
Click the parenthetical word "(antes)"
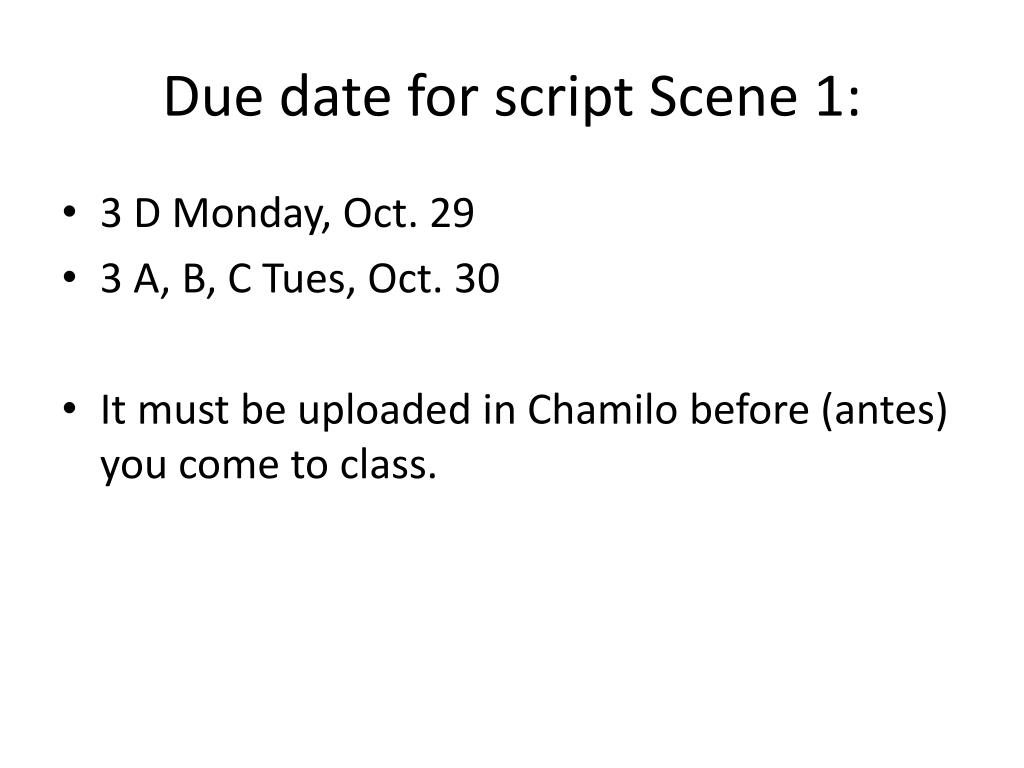(884, 411)
